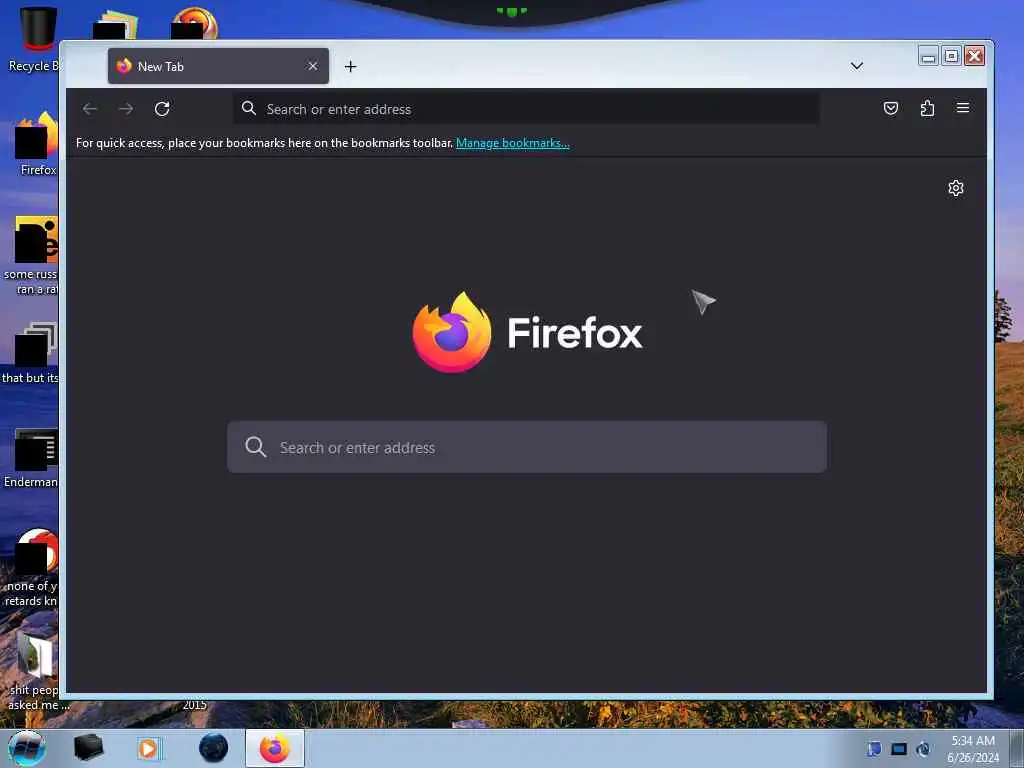1024x768 pixels.
Task: Click the monitor system tray icon
Action: (x=899, y=748)
